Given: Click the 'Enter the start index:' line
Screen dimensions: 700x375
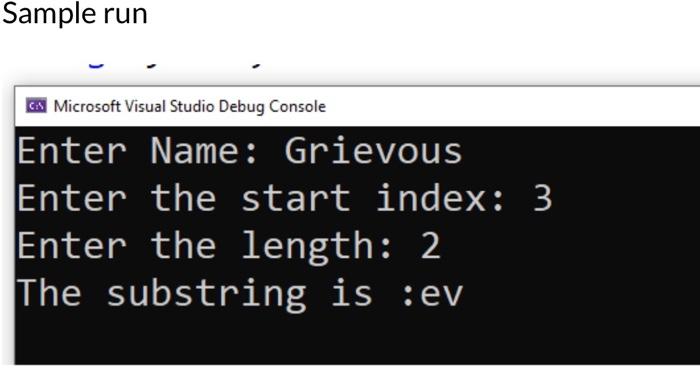Looking at the screenshot, I should point(261,198).
